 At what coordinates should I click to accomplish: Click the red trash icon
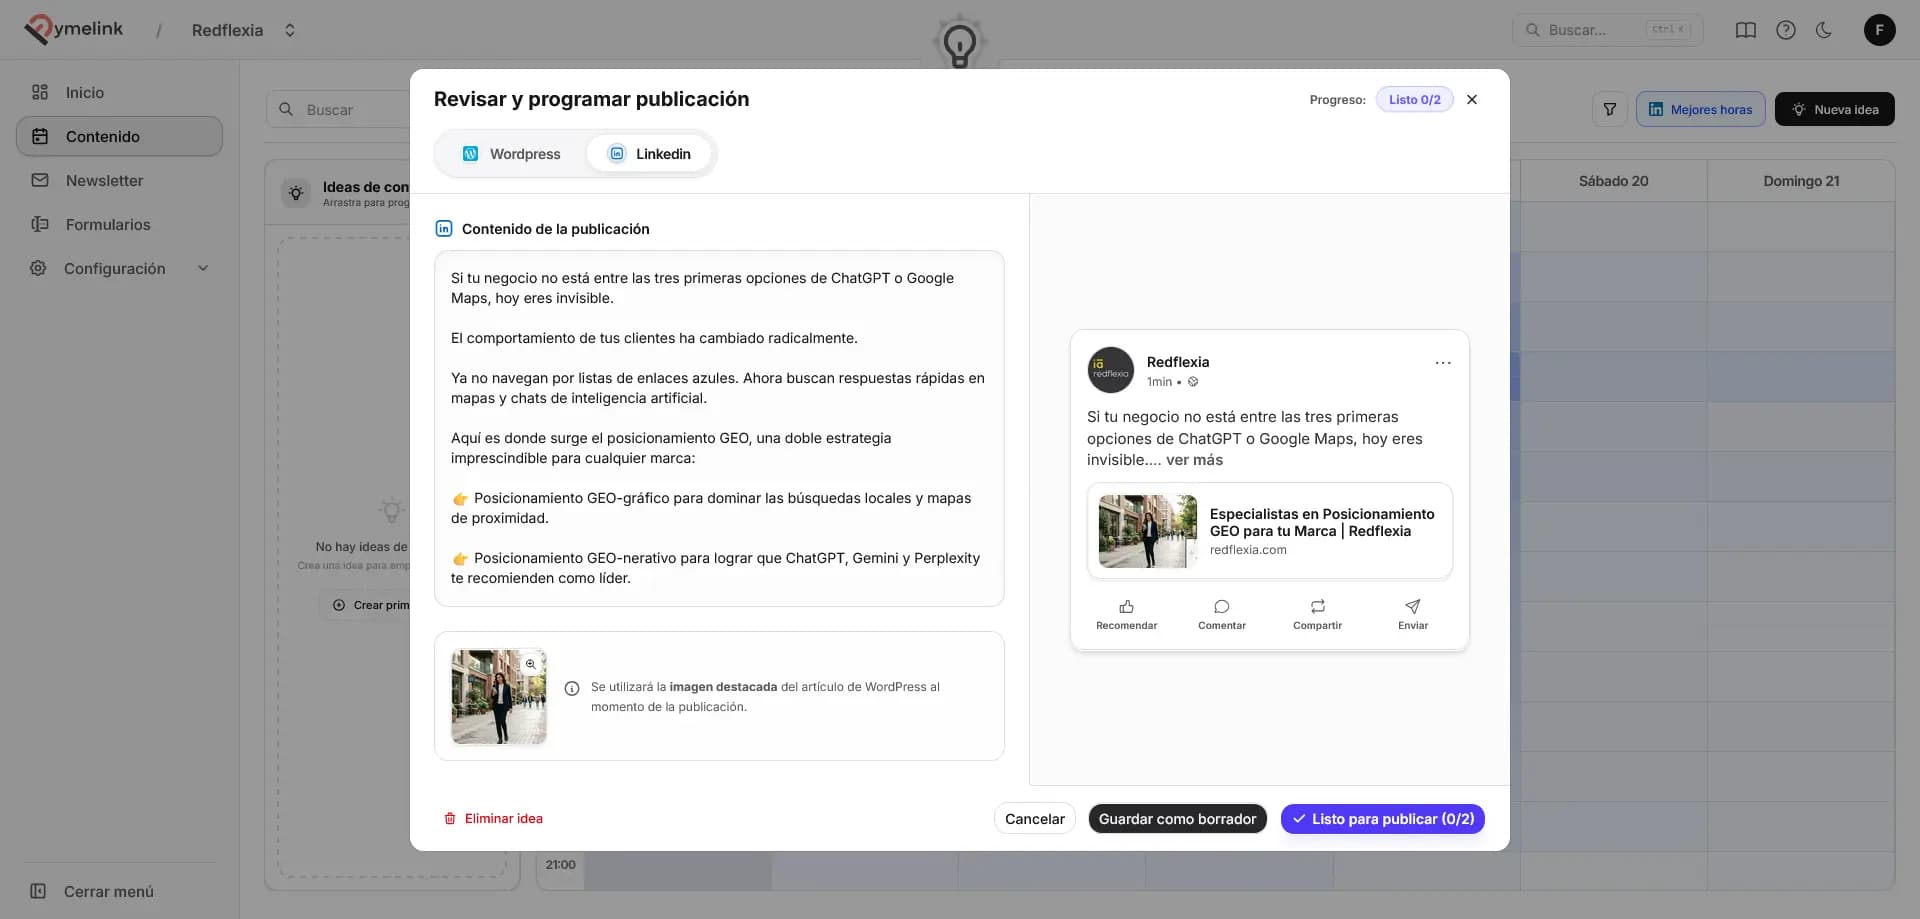[450, 818]
